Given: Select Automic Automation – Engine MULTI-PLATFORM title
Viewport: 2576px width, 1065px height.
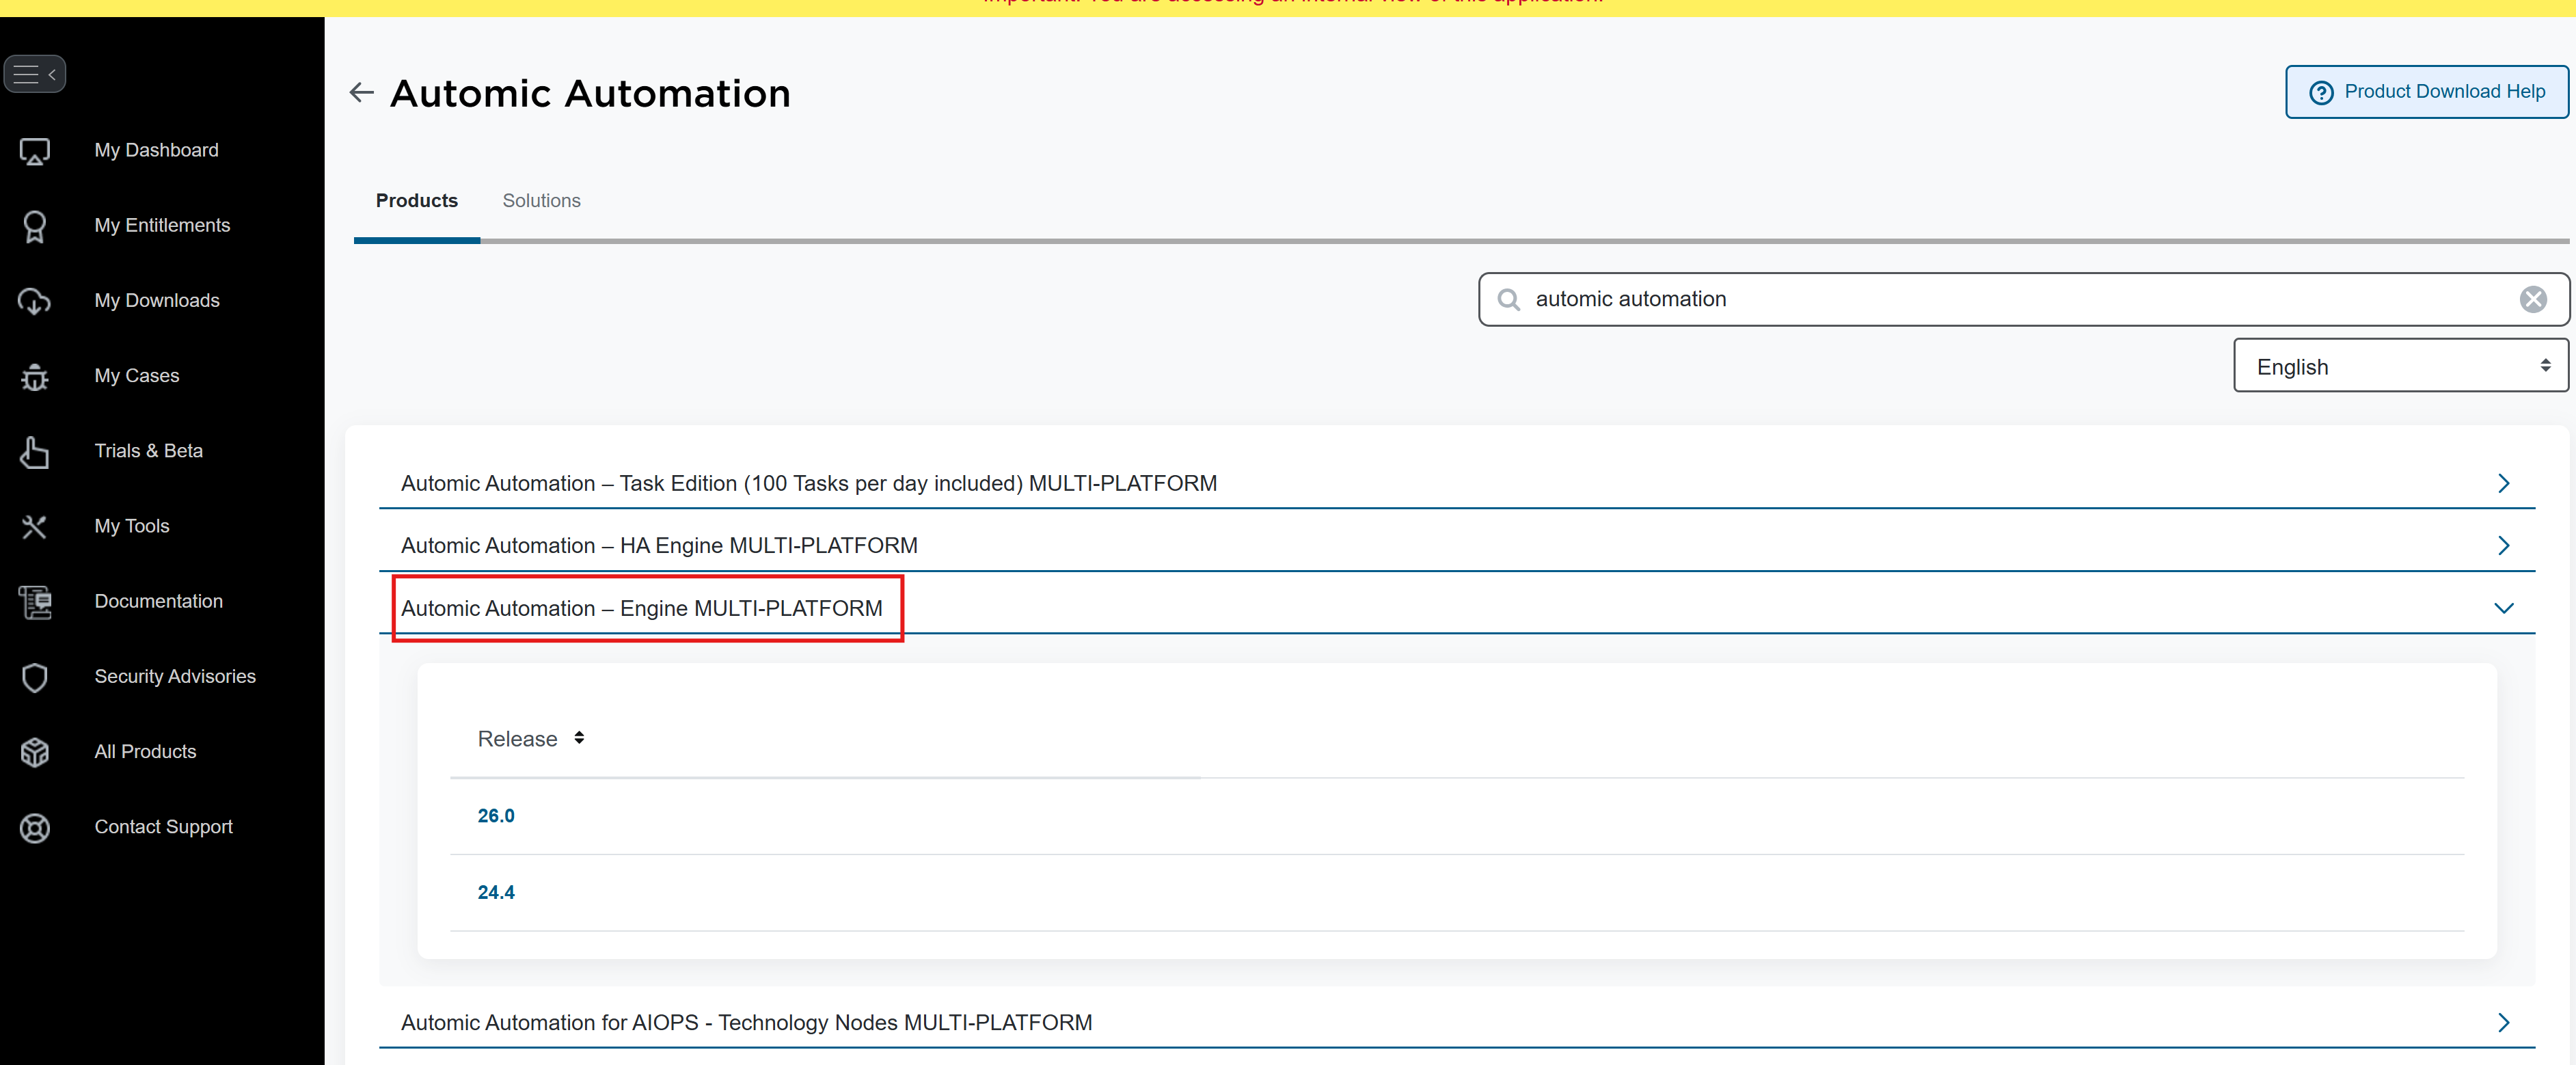Looking at the screenshot, I should pos(642,608).
